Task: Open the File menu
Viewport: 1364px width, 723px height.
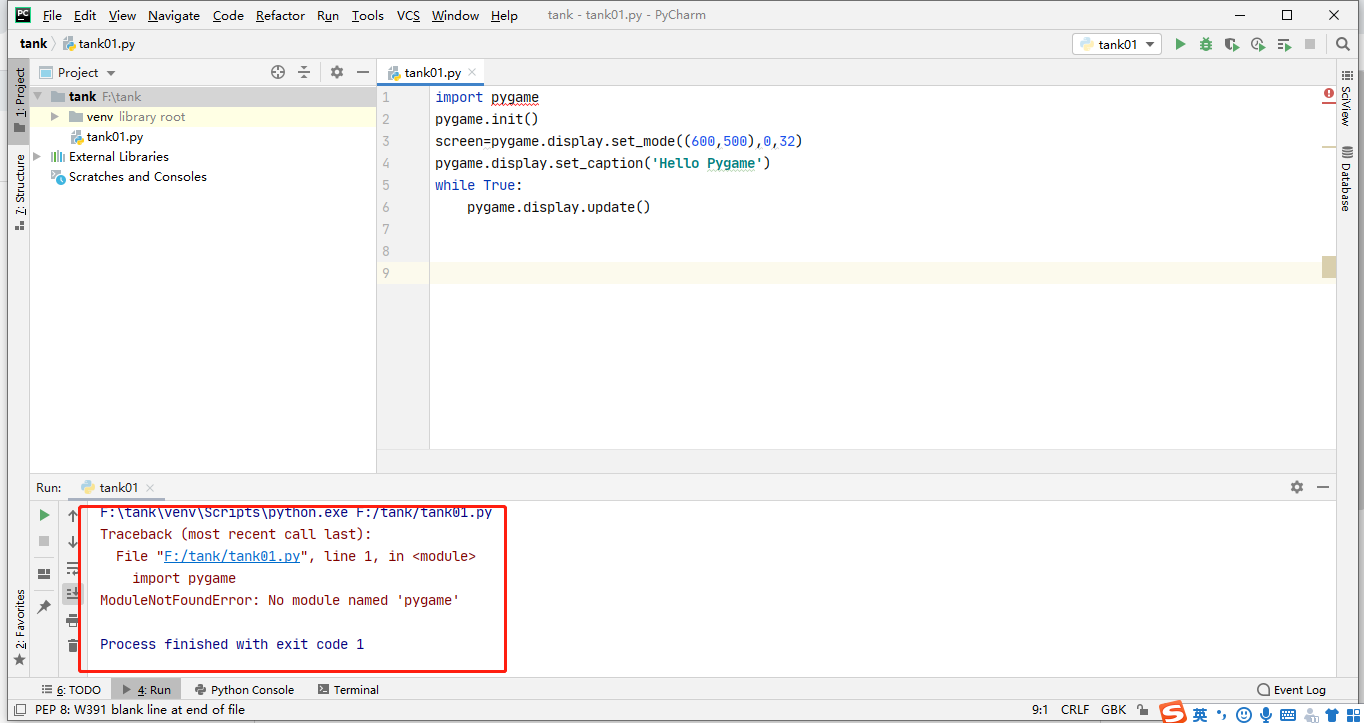Action: (52, 15)
